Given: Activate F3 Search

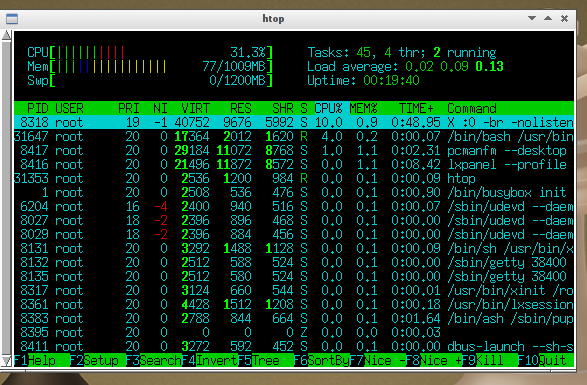Looking at the screenshot, I should (154, 361).
